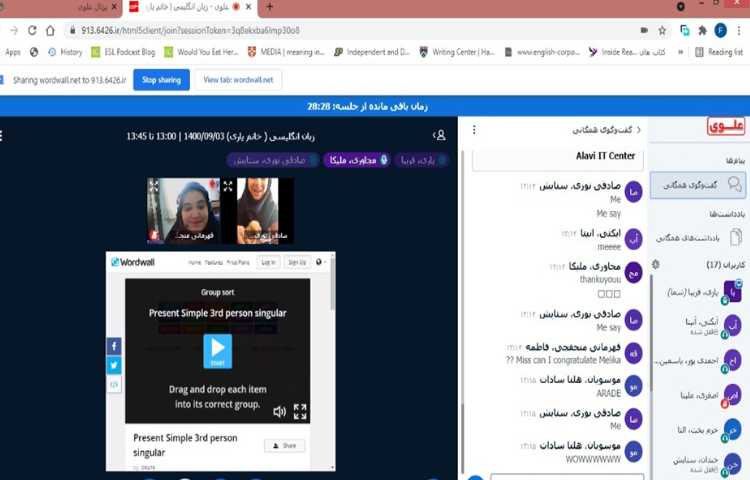Open the History bookmark
Screen dimensions: 750x480
pos(65,52)
